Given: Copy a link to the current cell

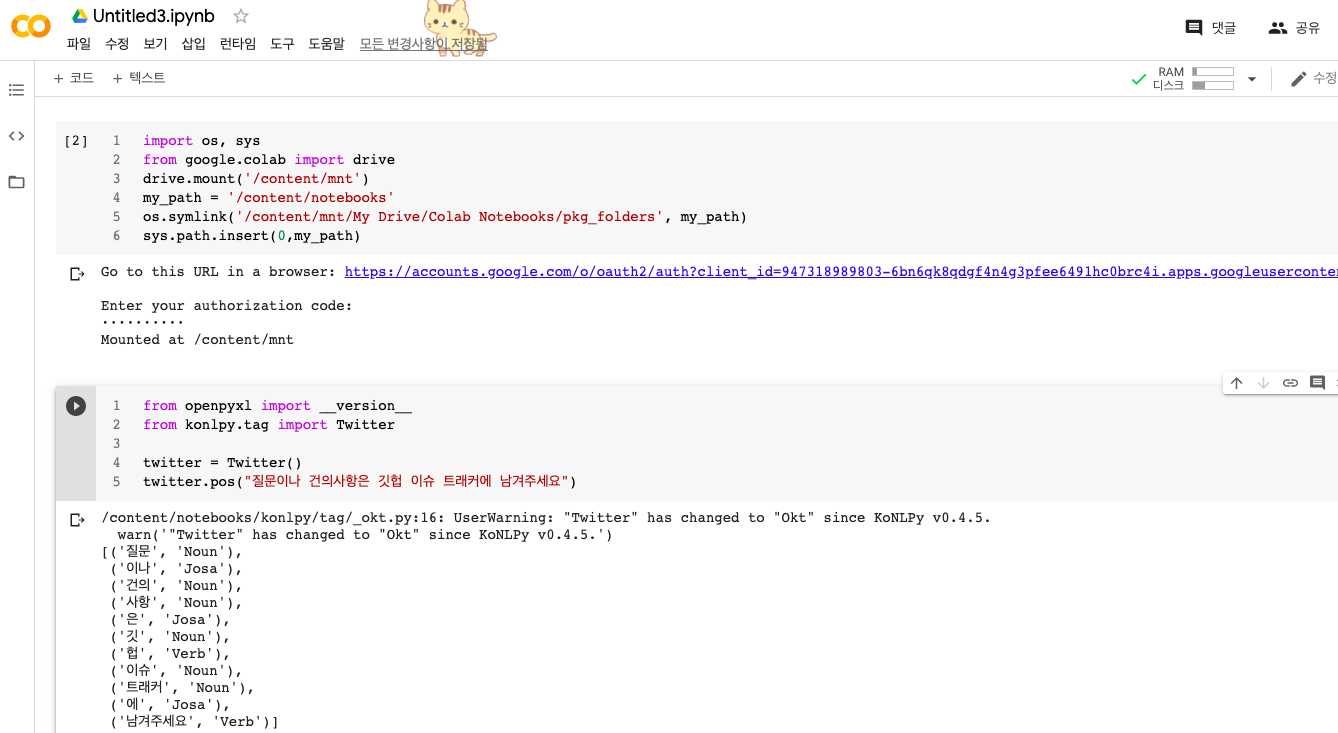Looking at the screenshot, I should (x=1290, y=382).
